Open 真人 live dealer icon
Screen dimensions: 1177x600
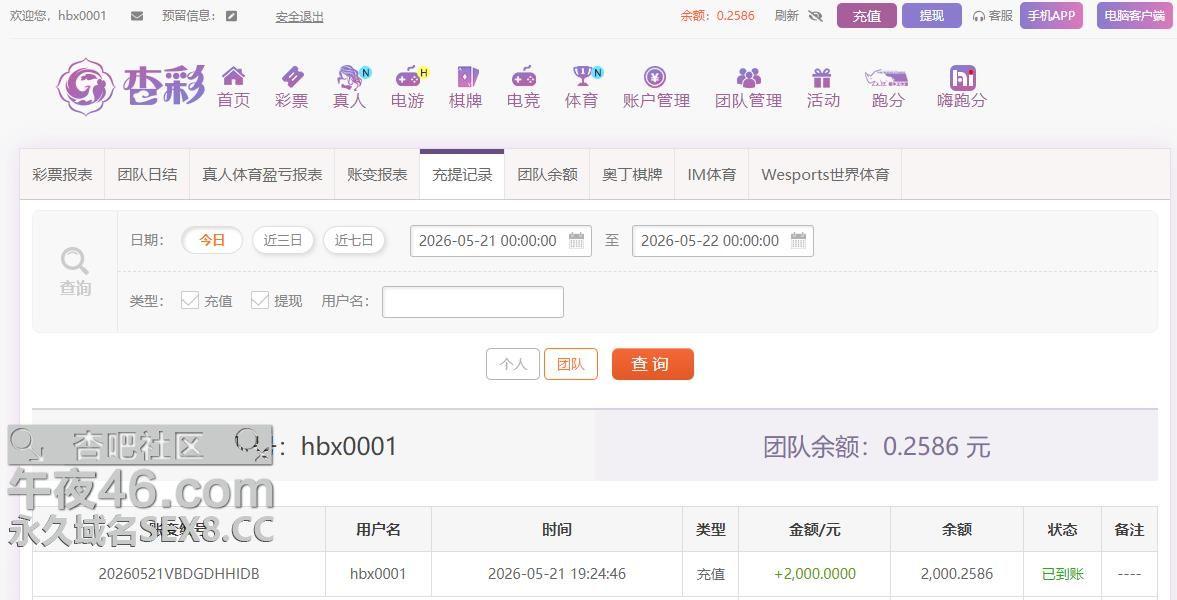349,76
